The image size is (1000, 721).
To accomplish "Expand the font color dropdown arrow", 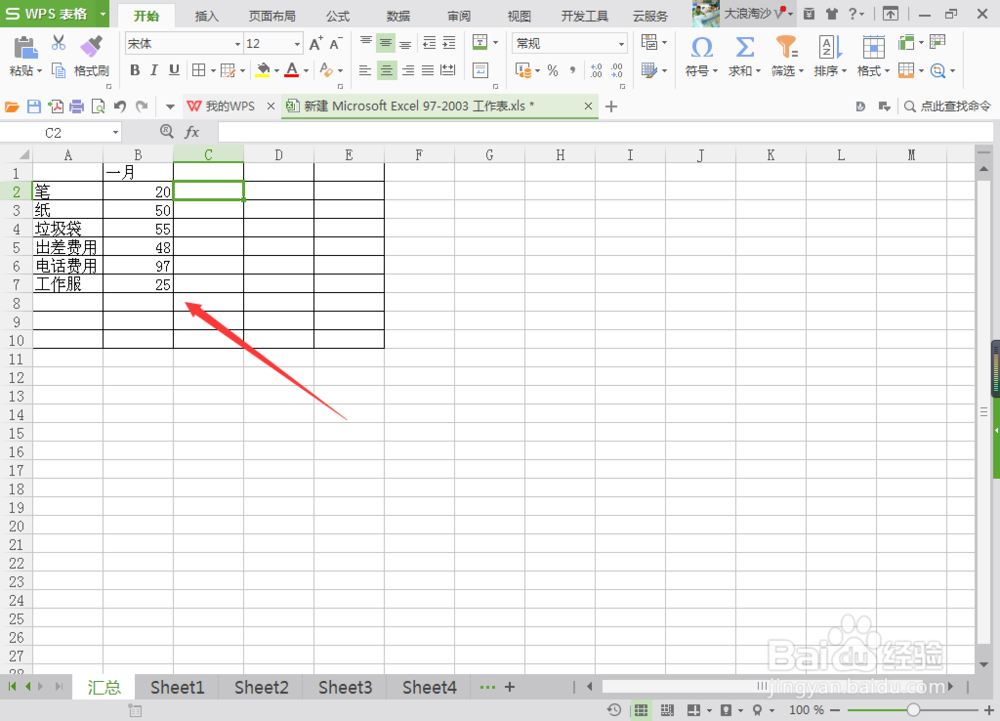I will pos(307,71).
